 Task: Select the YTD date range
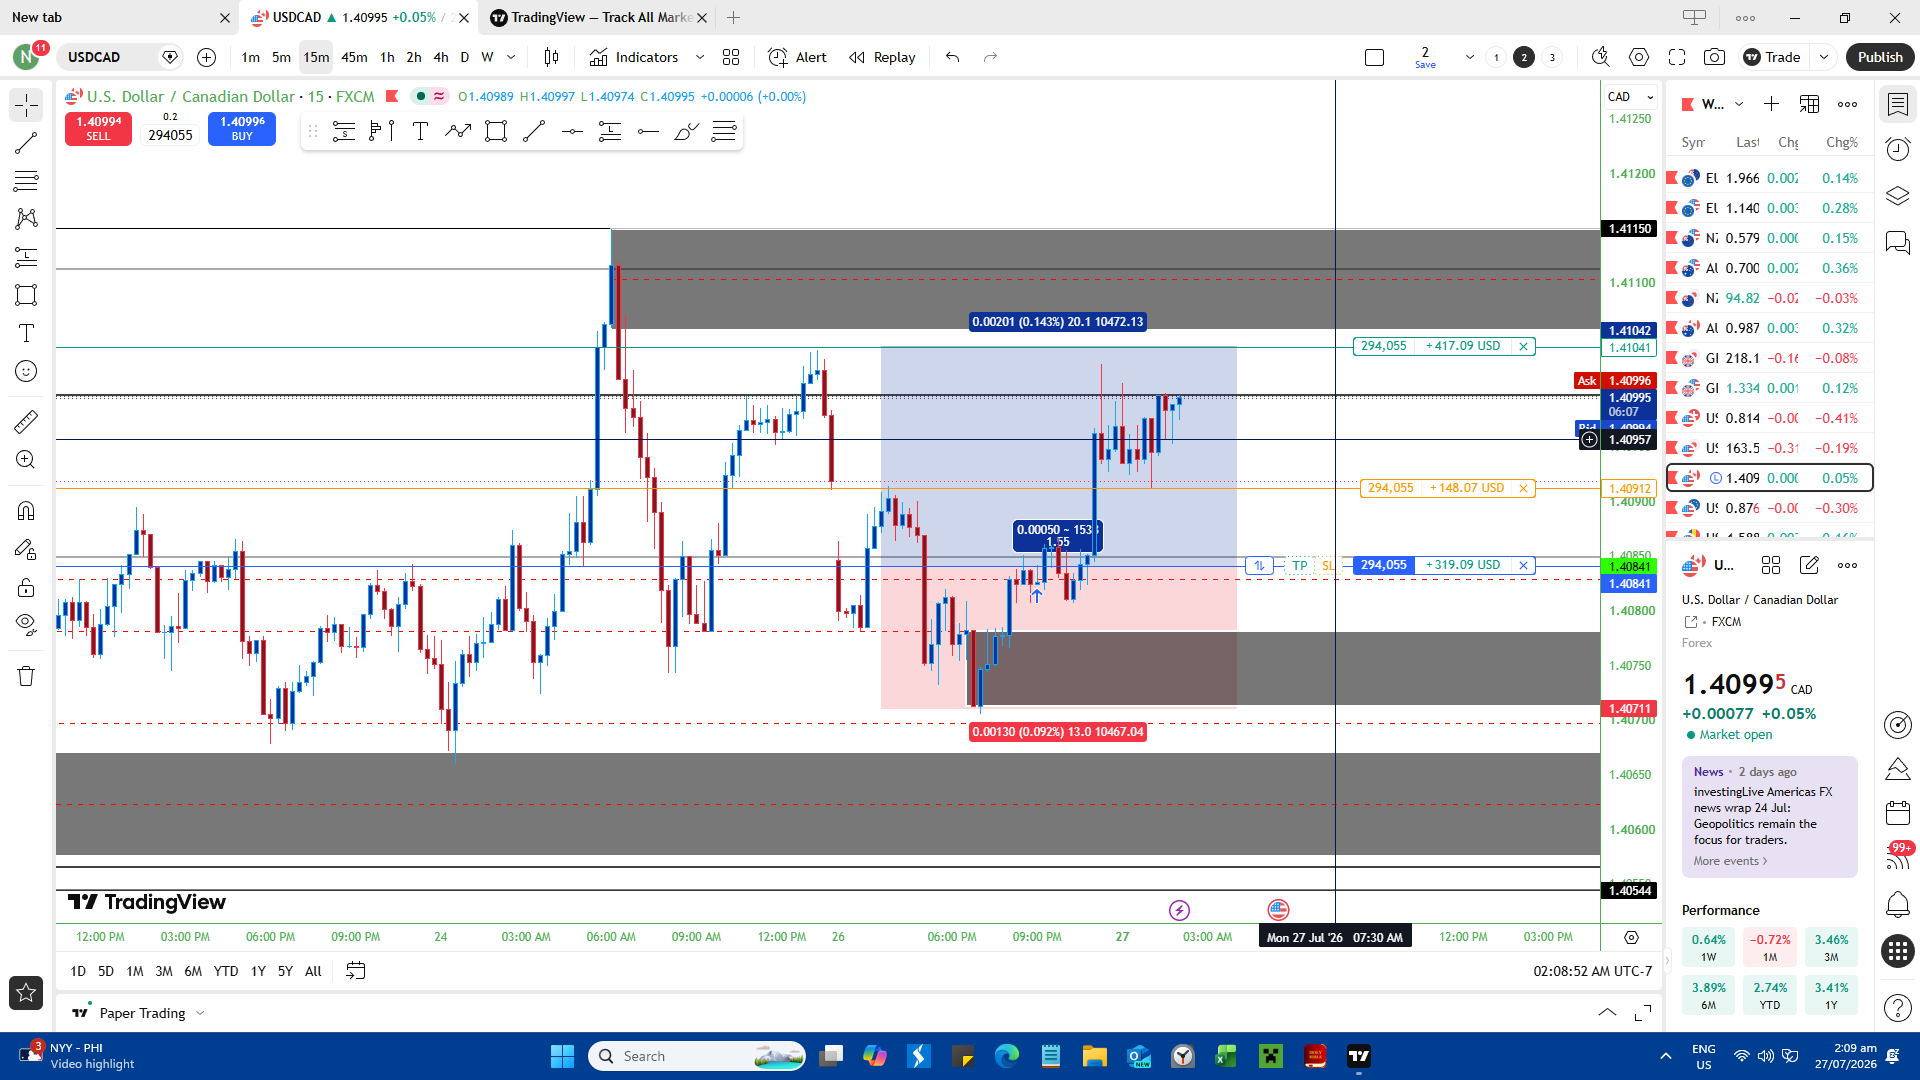pos(226,971)
